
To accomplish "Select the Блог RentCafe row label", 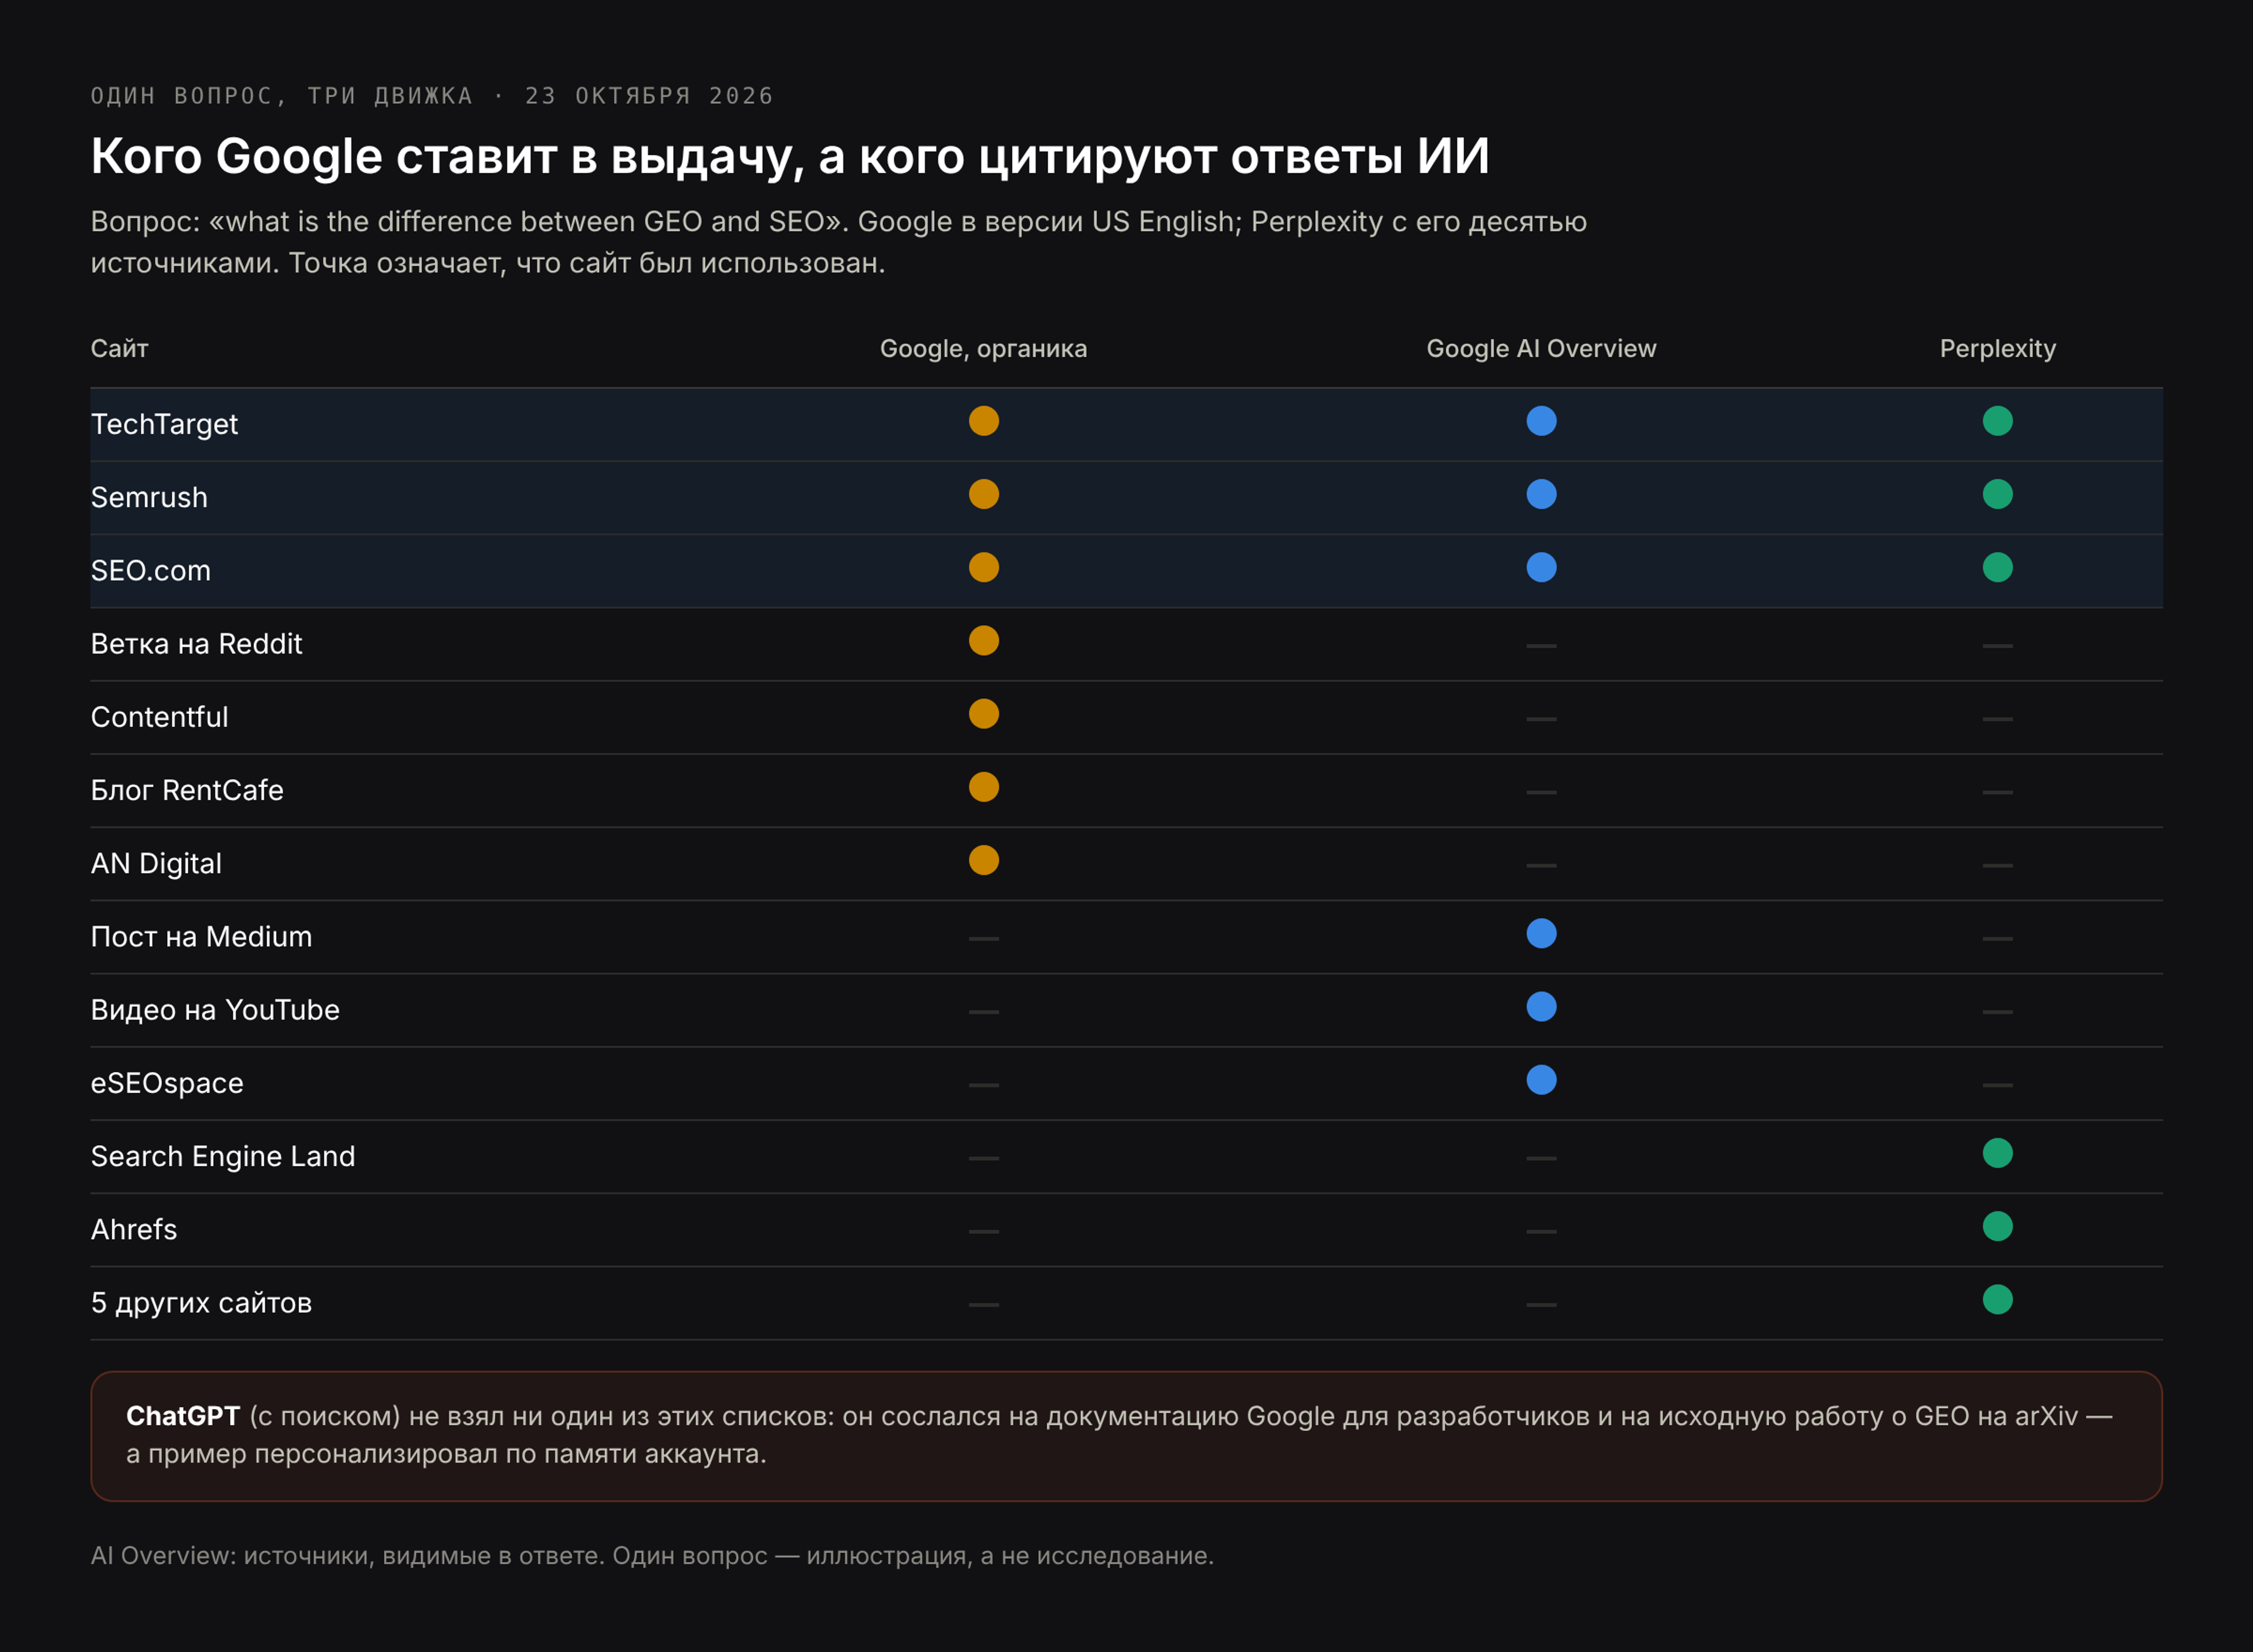I will point(187,790).
